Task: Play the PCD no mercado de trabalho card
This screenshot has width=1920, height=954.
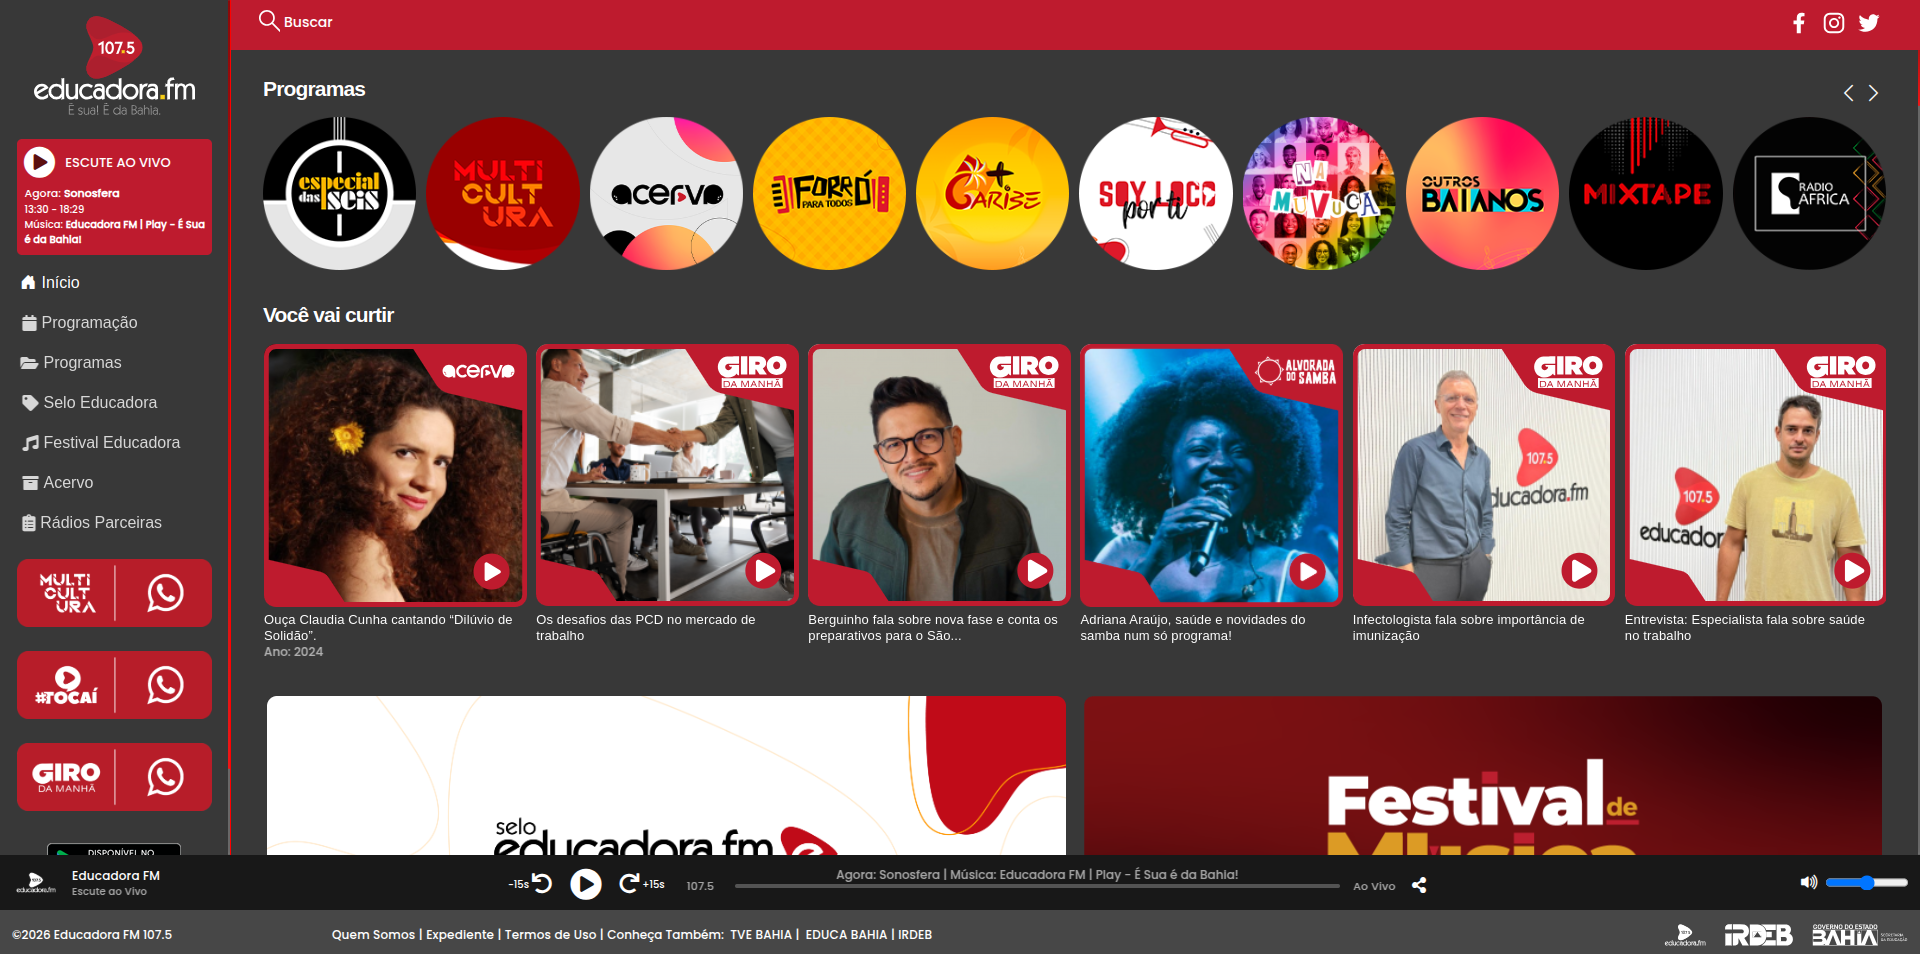Action: point(763,571)
